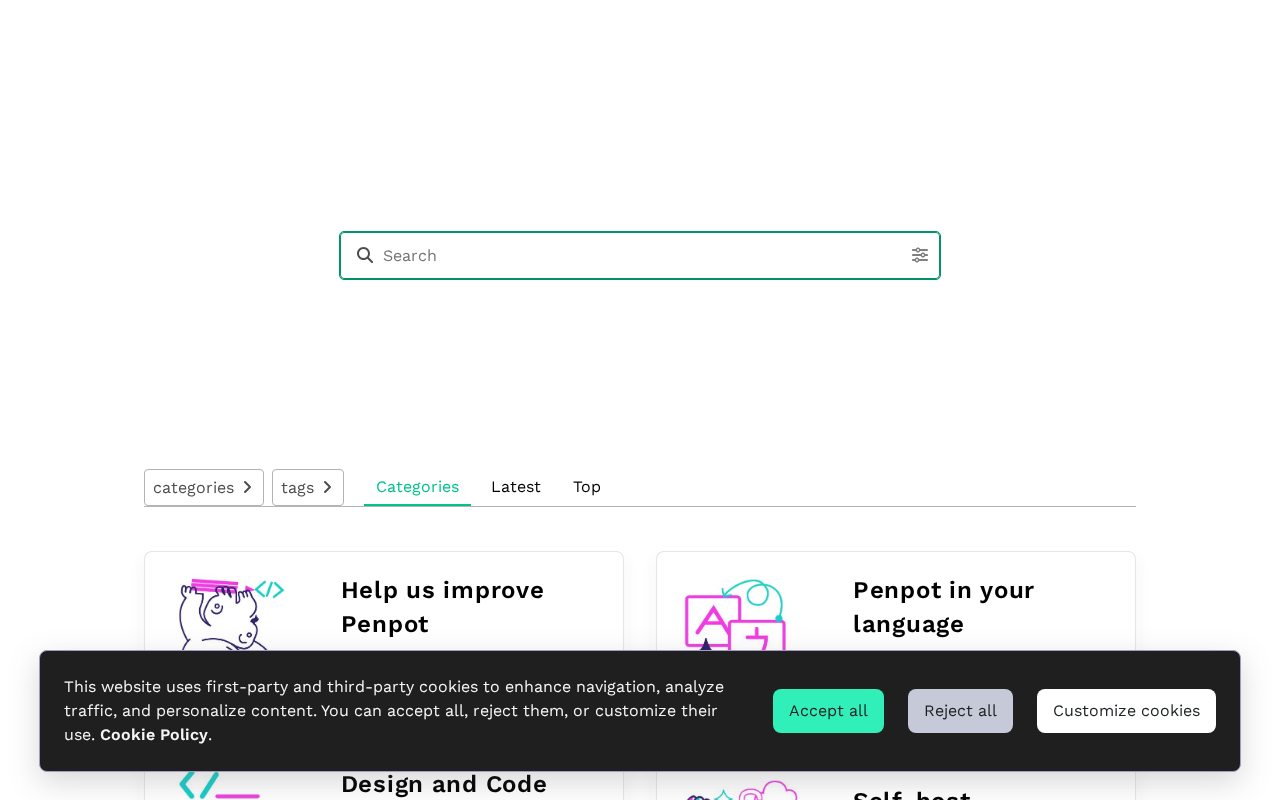Open the Cookie Policy link
The height and width of the screenshot is (800, 1280).
click(154, 735)
